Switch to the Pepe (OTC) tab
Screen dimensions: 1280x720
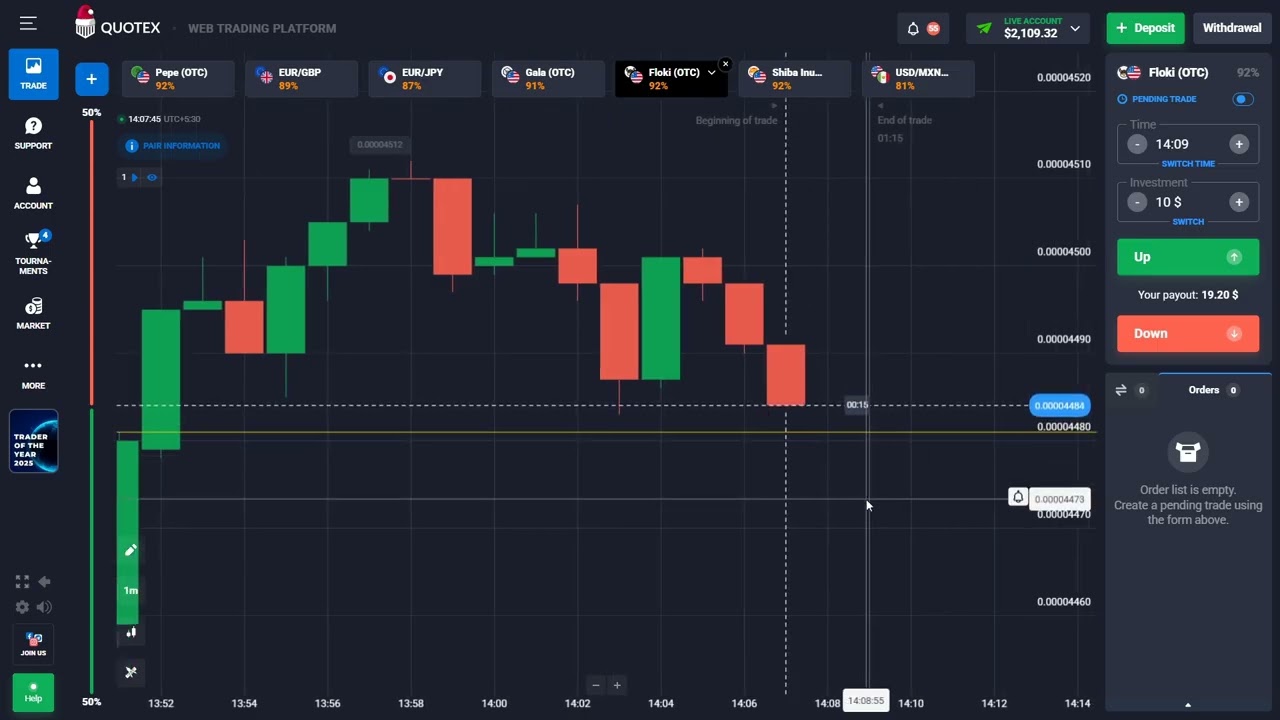pos(179,78)
